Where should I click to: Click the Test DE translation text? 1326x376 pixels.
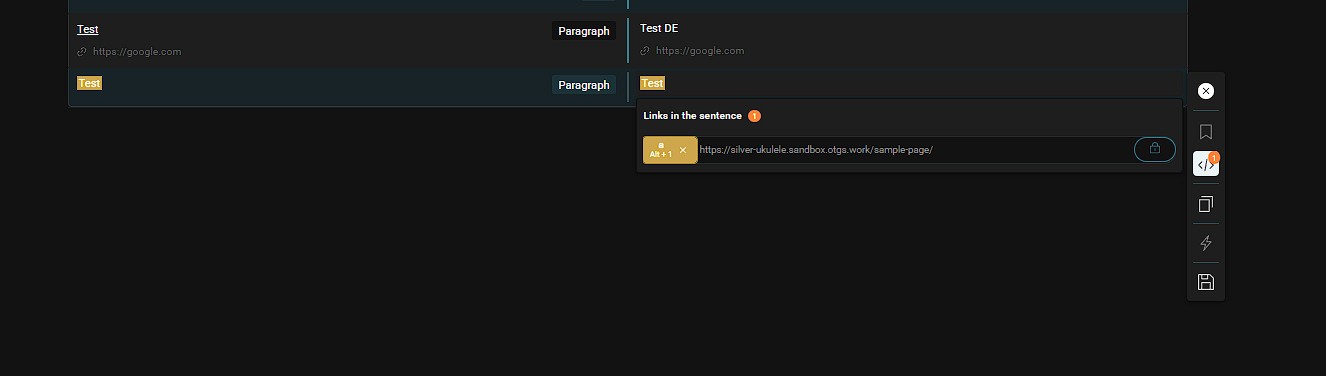(x=659, y=28)
